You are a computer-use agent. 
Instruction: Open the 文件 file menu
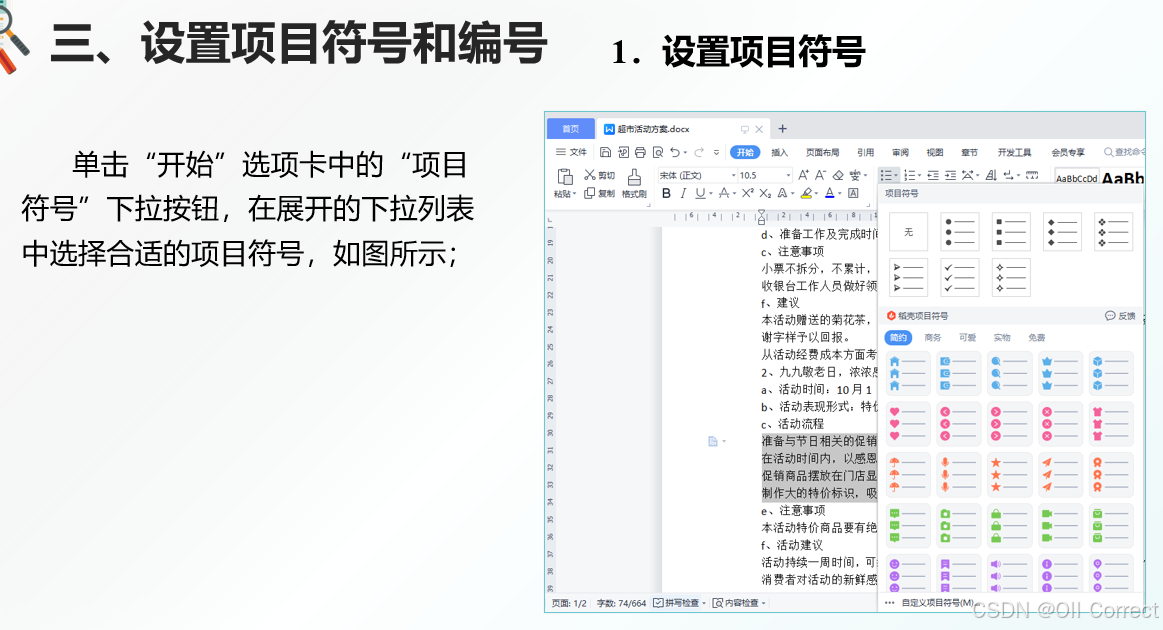click(x=571, y=152)
